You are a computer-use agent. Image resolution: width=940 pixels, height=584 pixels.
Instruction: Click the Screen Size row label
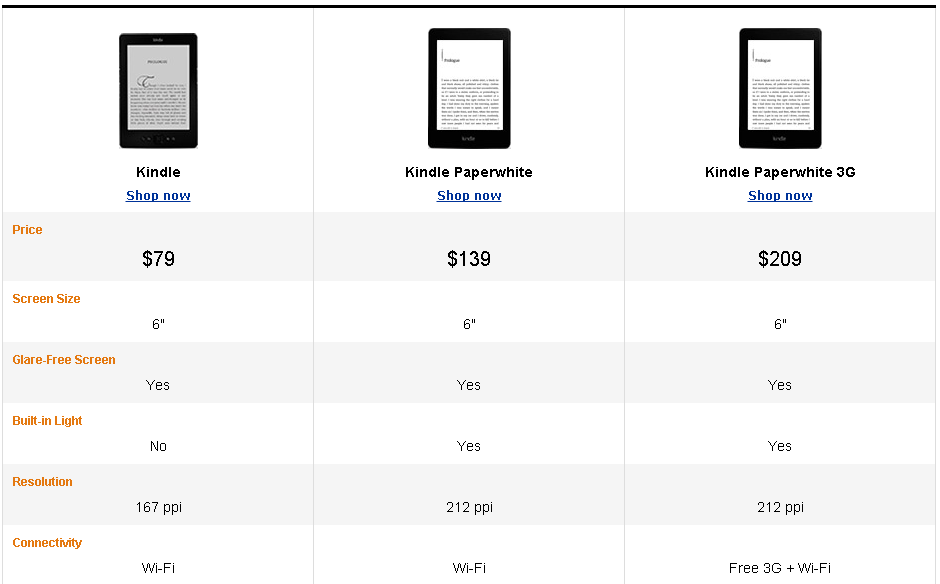pyautogui.click(x=46, y=299)
